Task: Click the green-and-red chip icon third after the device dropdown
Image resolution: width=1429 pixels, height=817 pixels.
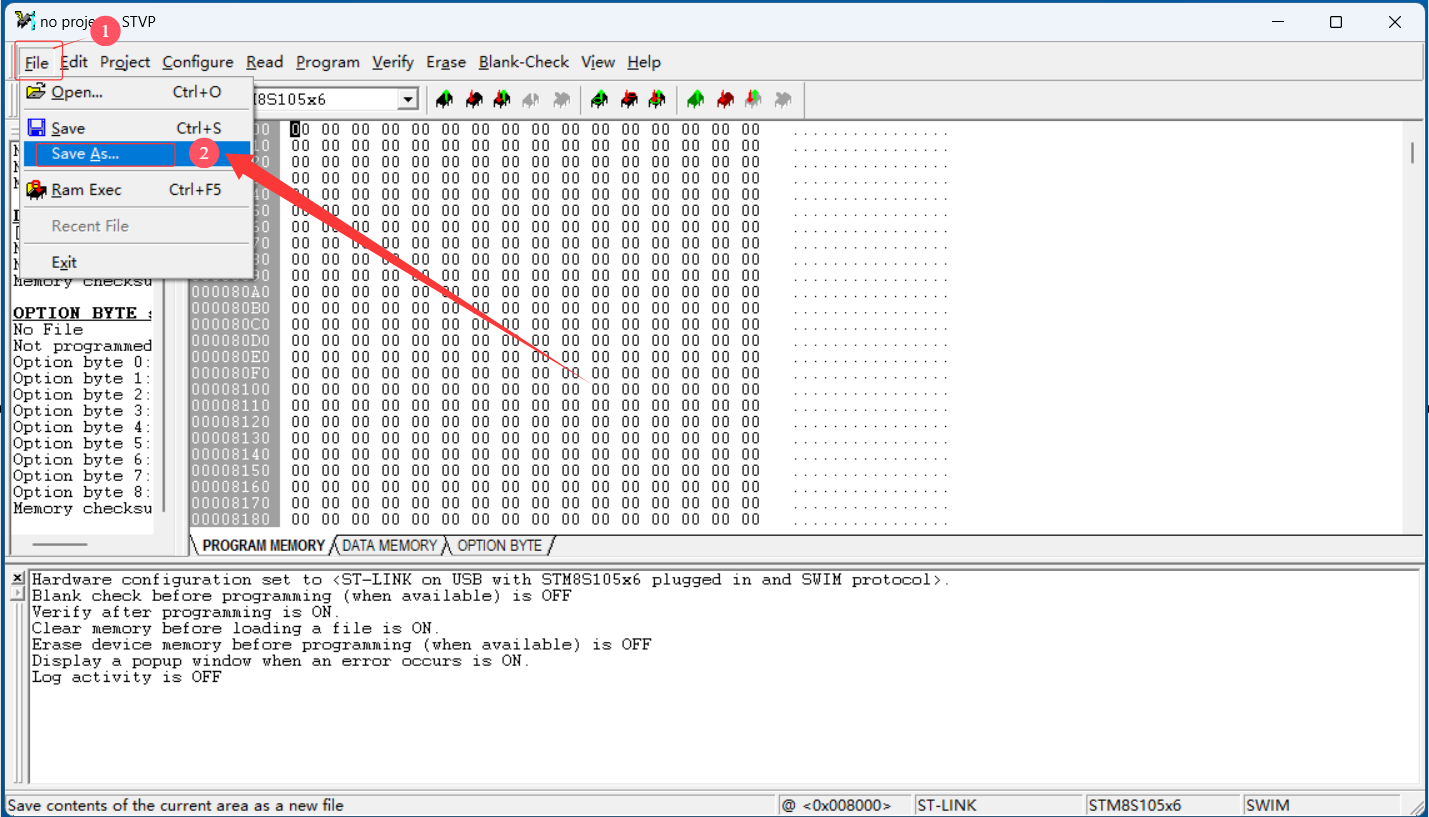Action: click(x=503, y=99)
